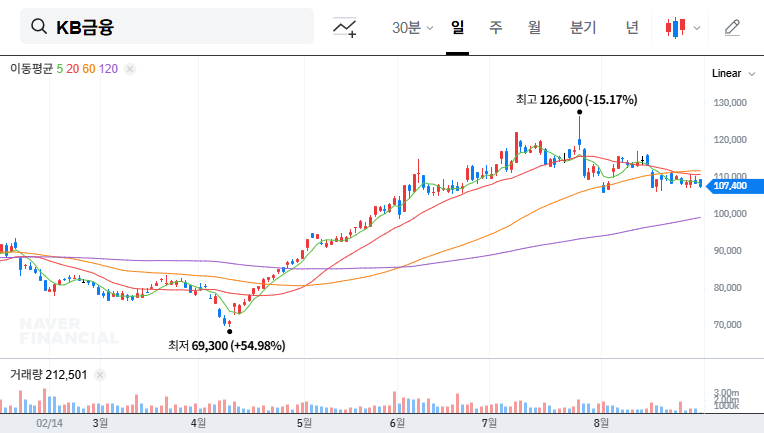The image size is (764, 433).
Task: Click the 90,000 price axis label
Action: tap(727, 251)
